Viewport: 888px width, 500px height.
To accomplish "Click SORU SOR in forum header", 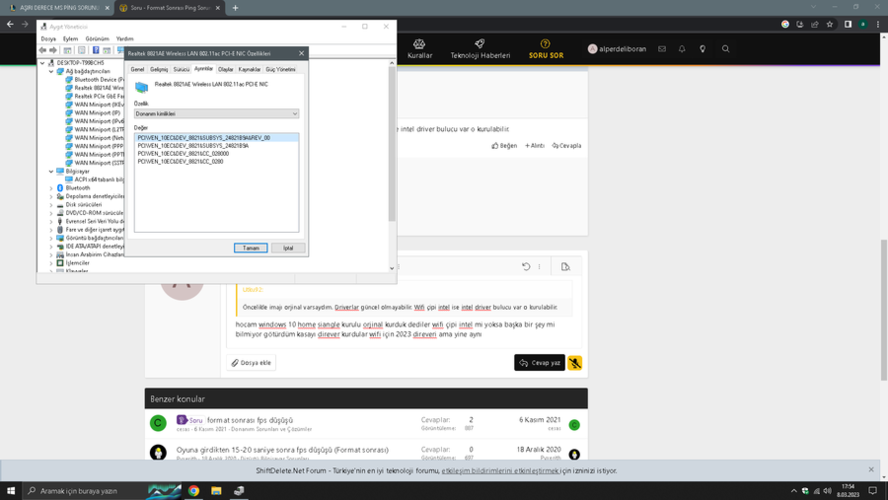I will (x=546, y=49).
